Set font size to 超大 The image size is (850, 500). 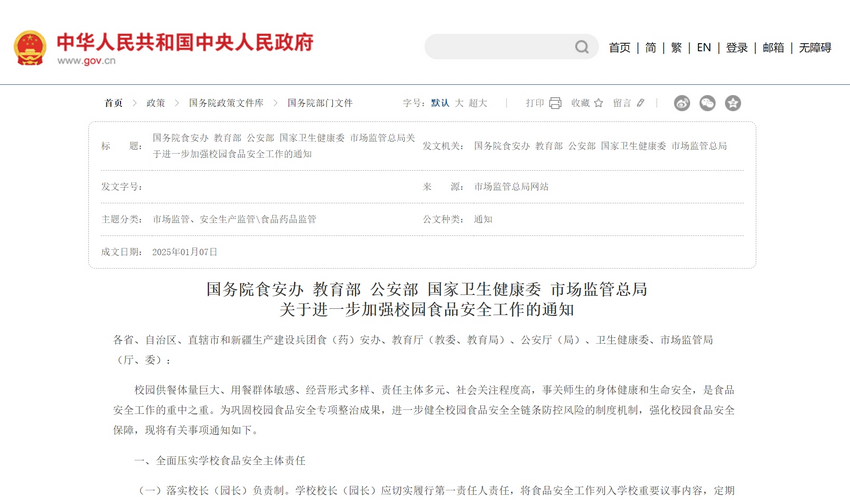click(478, 103)
